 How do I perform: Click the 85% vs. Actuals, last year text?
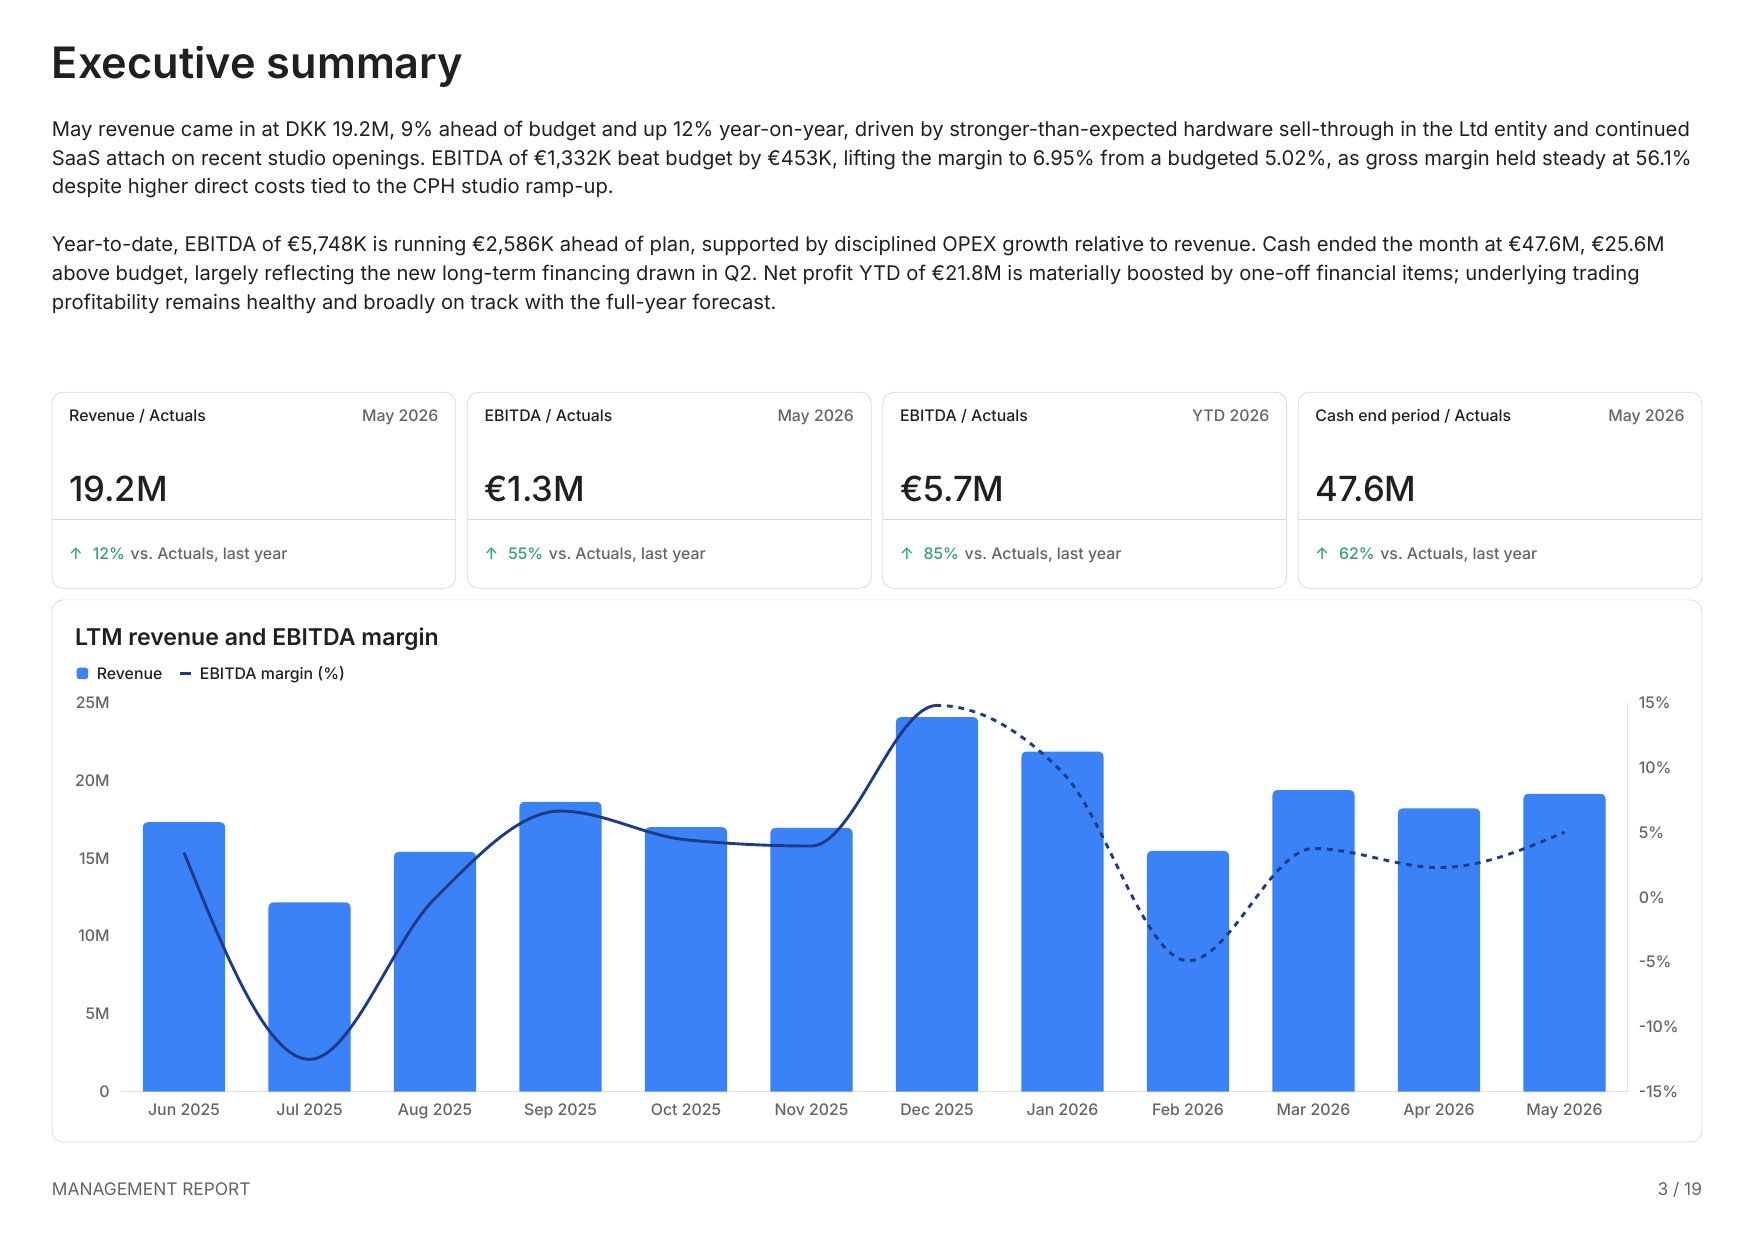pyautogui.click(x=1022, y=554)
